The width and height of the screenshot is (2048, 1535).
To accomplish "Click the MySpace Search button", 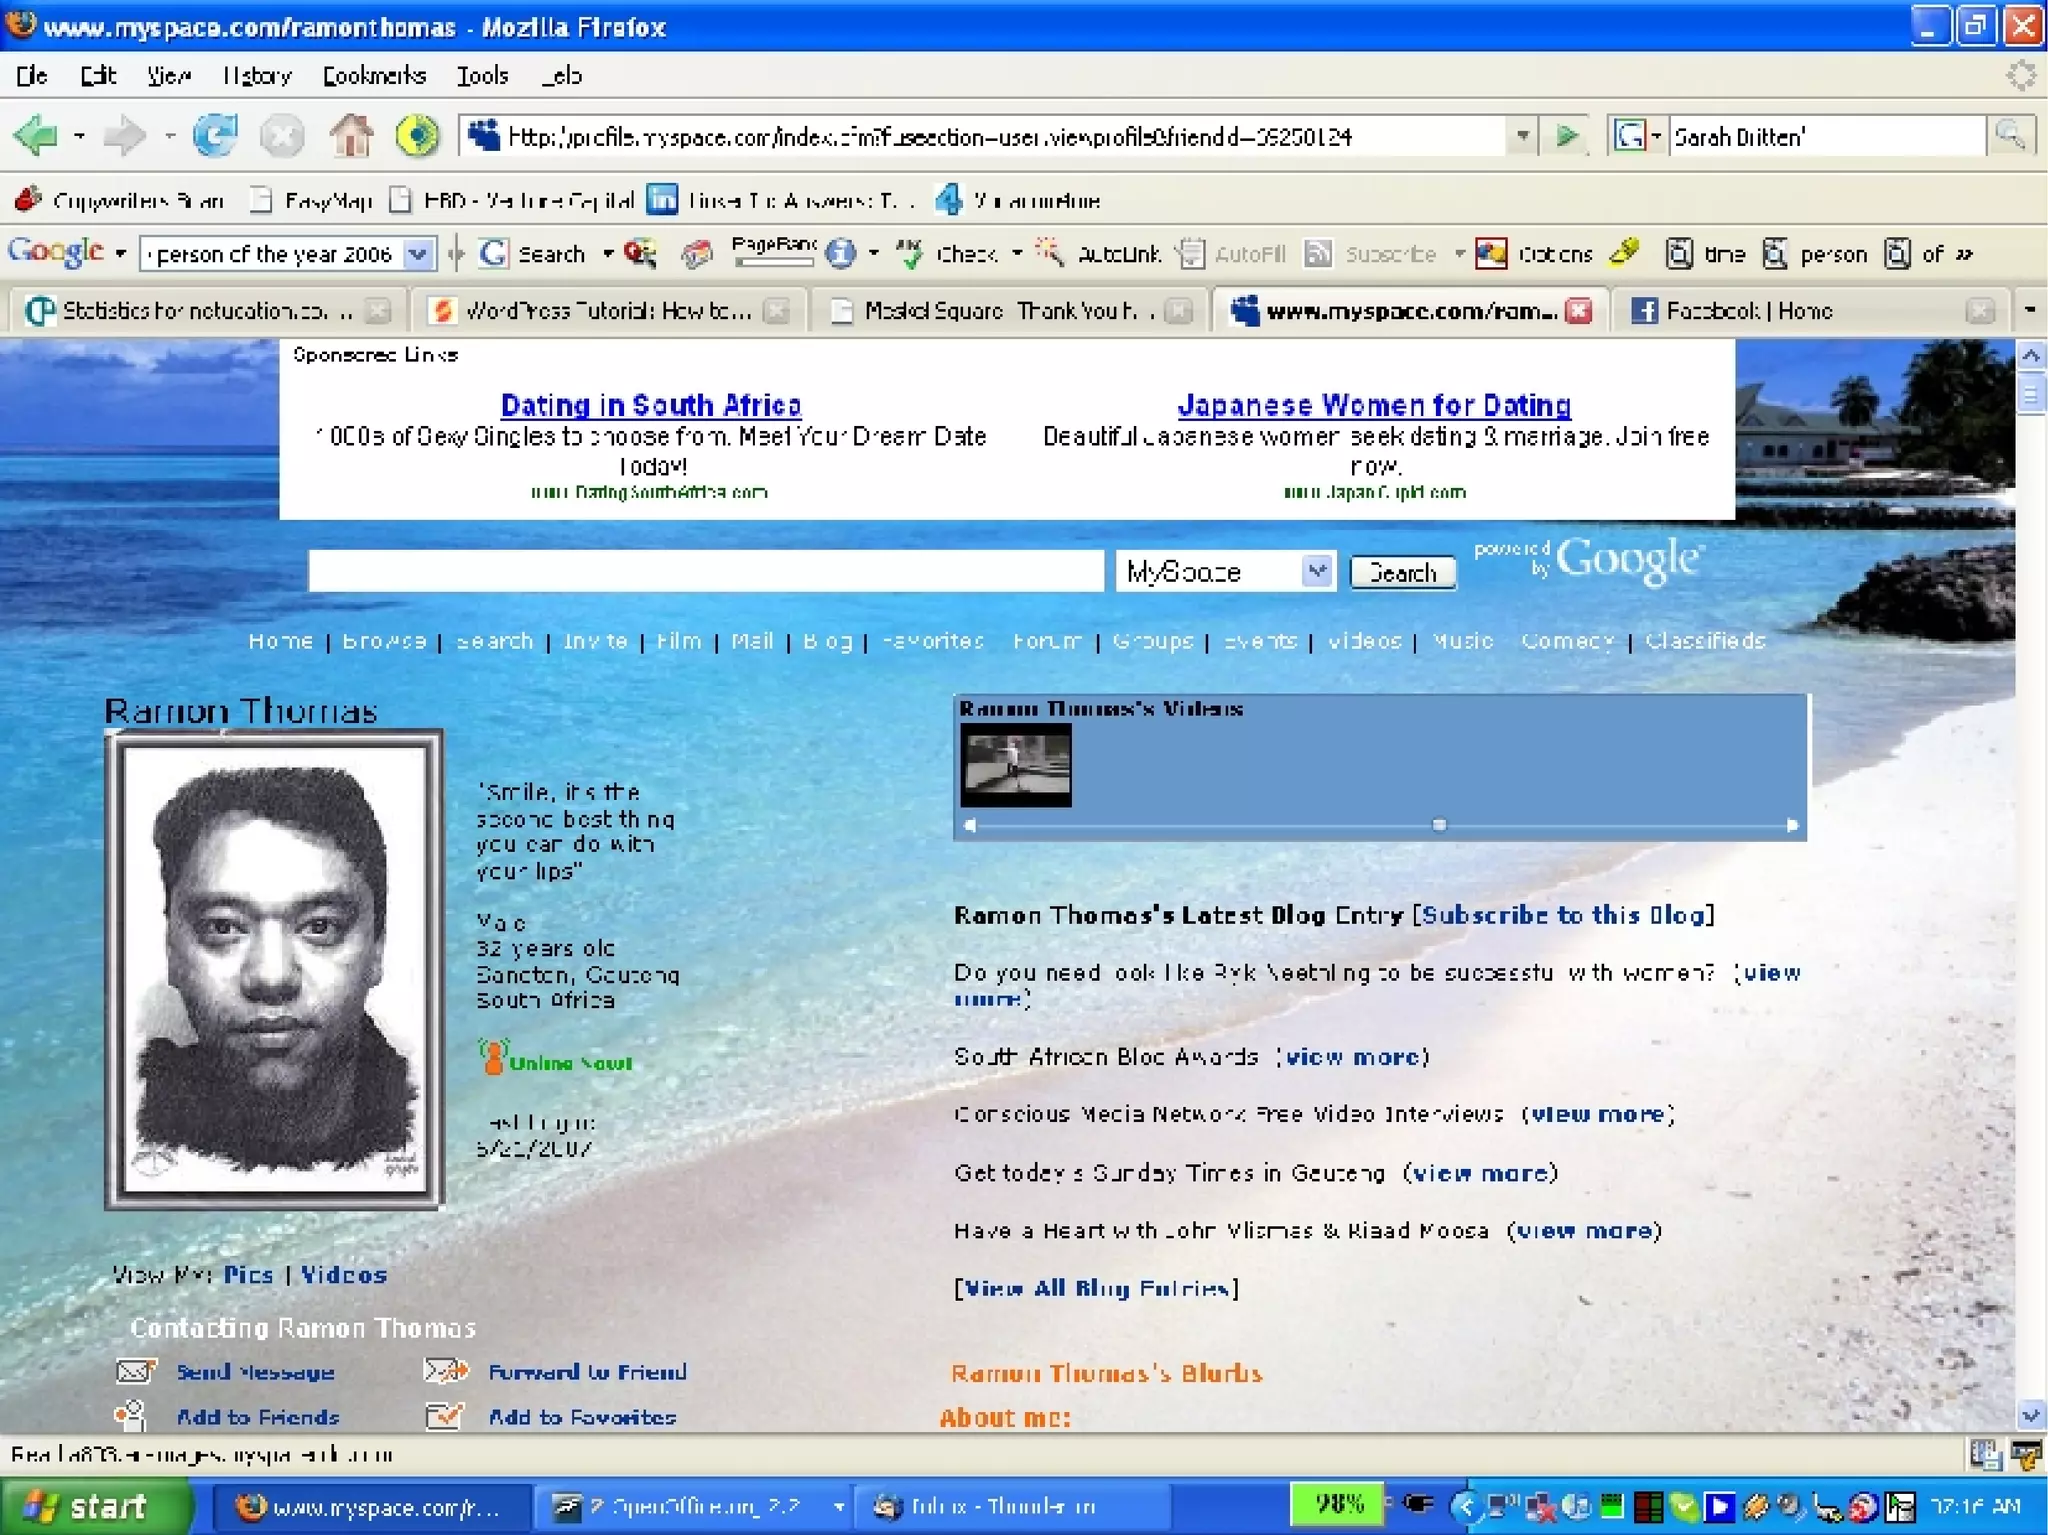I will coord(1402,573).
